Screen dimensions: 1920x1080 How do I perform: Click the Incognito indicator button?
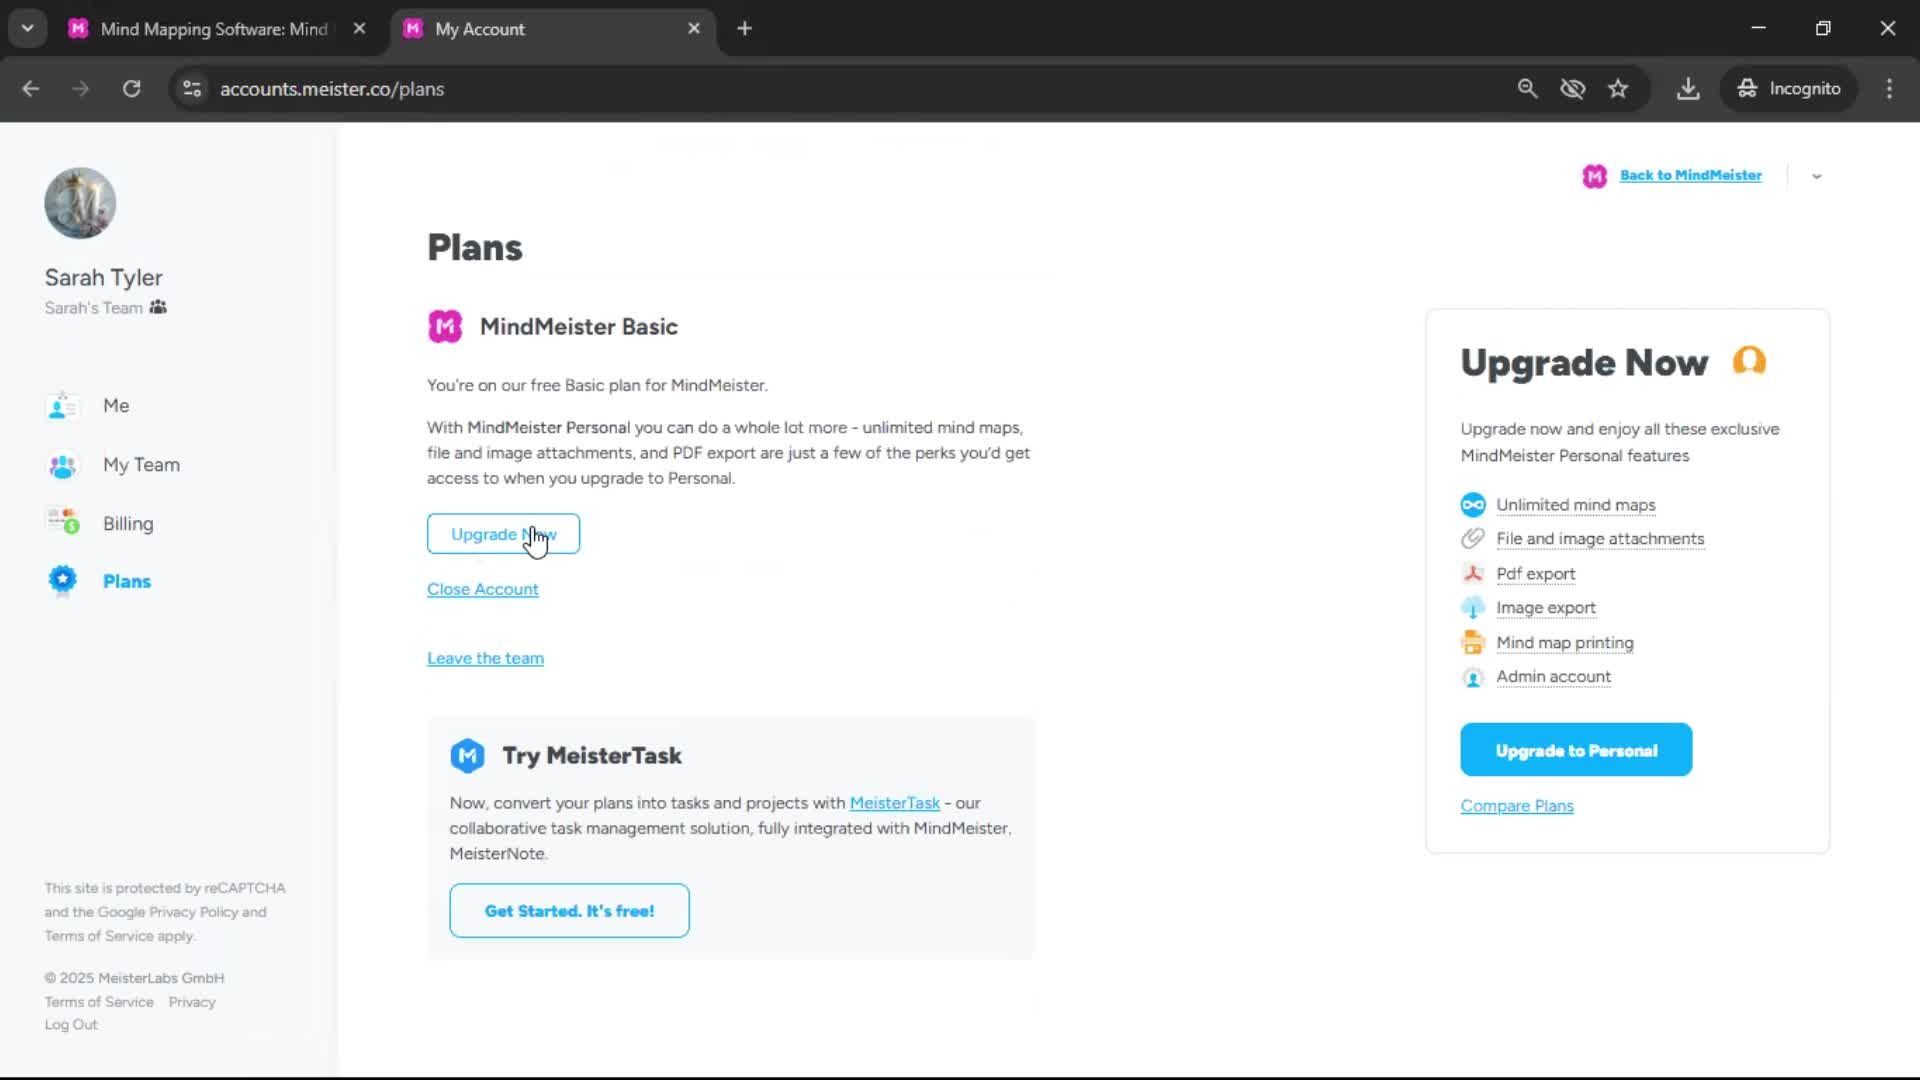tap(1789, 89)
